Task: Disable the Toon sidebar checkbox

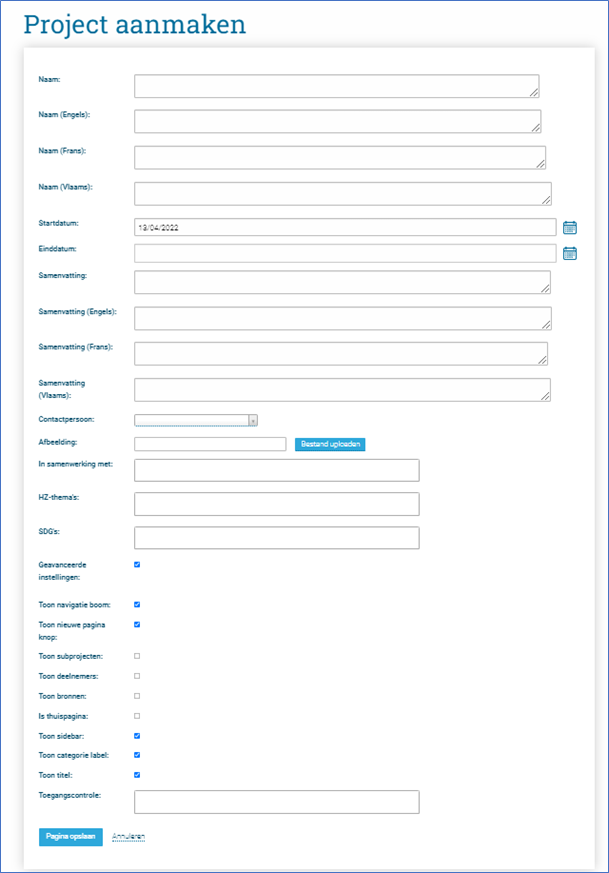Action: [x=137, y=736]
